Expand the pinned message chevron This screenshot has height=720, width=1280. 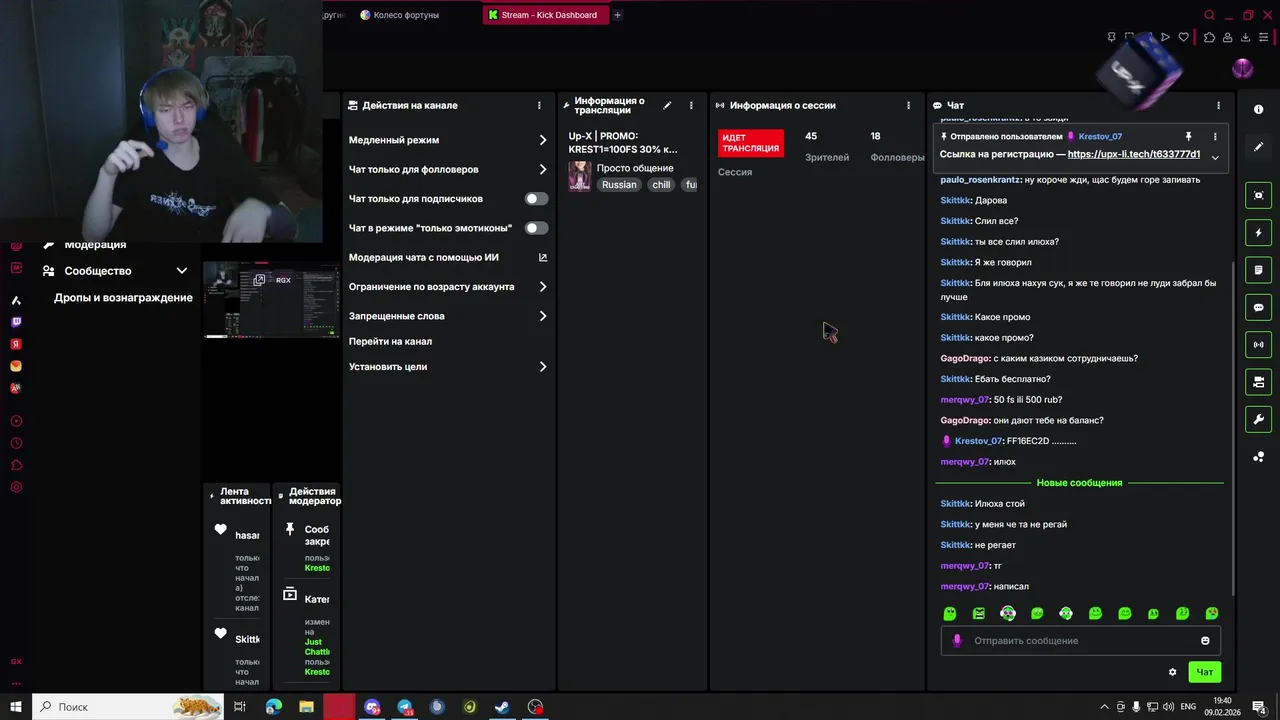coord(1215,157)
